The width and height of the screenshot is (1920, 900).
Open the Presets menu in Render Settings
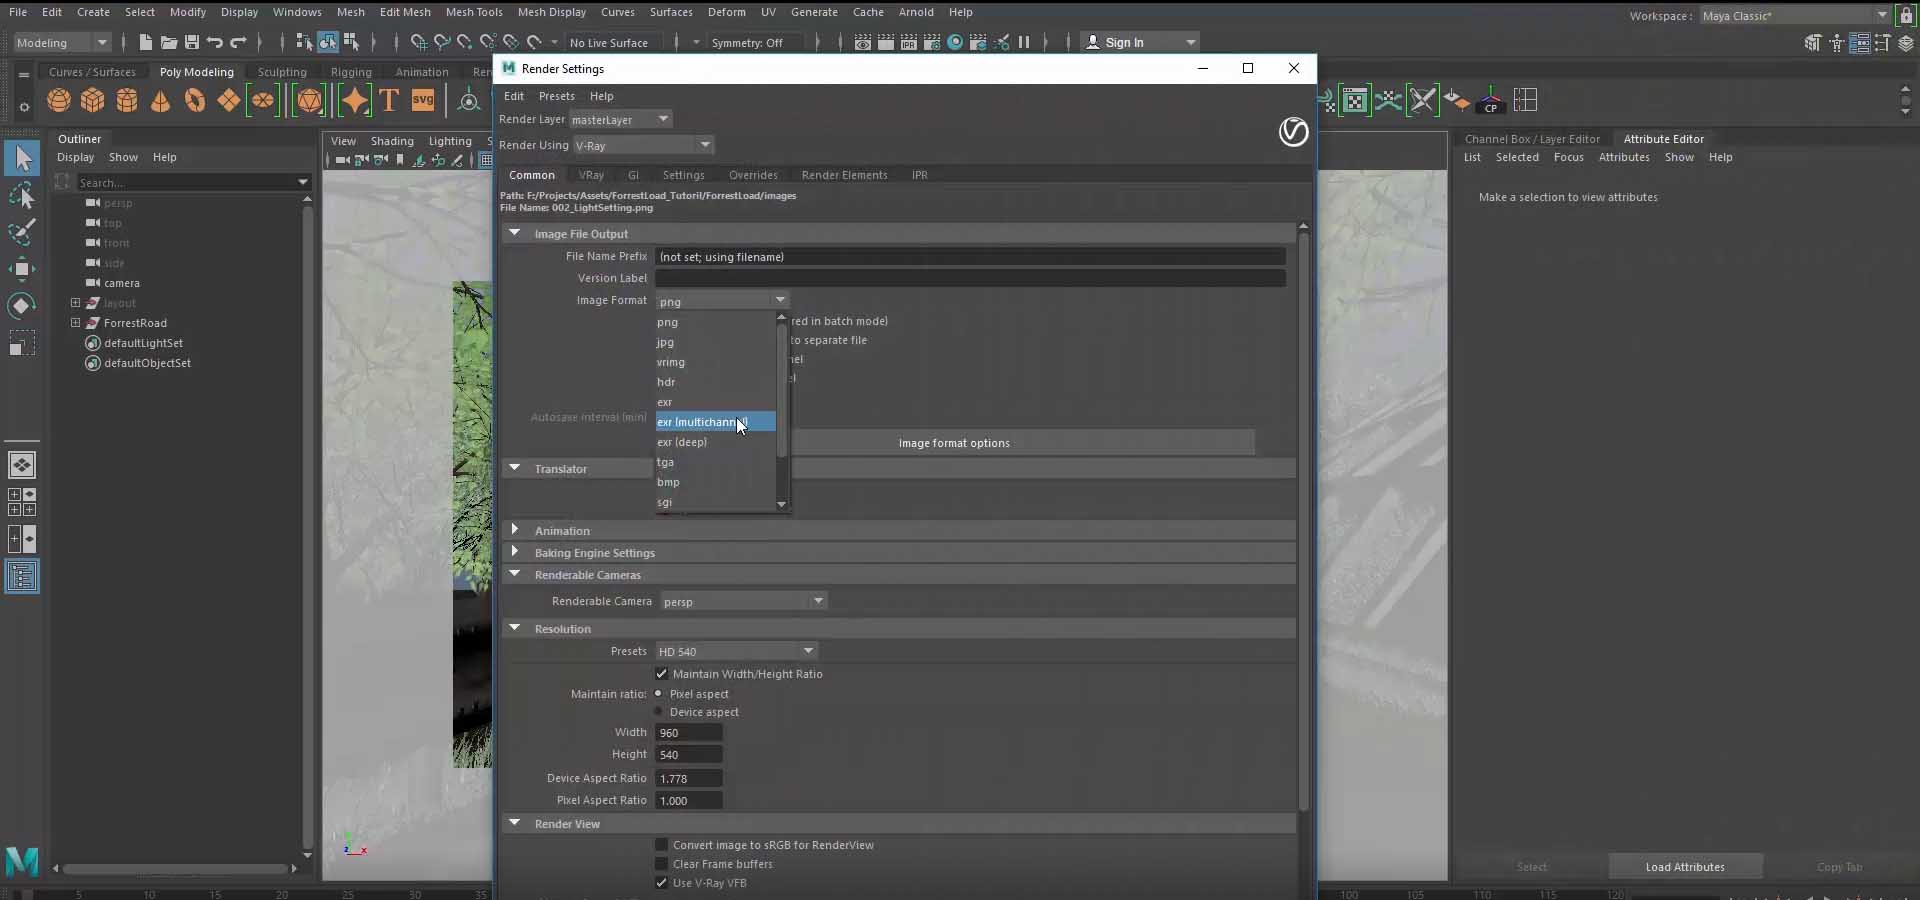556,95
